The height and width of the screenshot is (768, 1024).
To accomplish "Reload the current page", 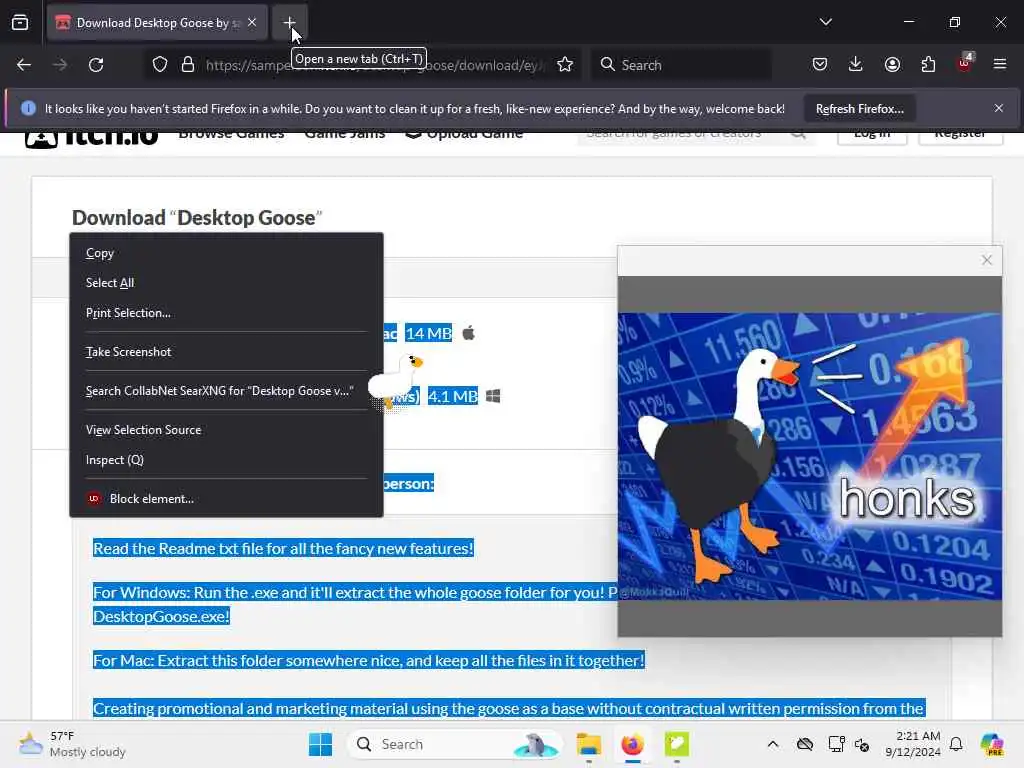I will [96, 65].
